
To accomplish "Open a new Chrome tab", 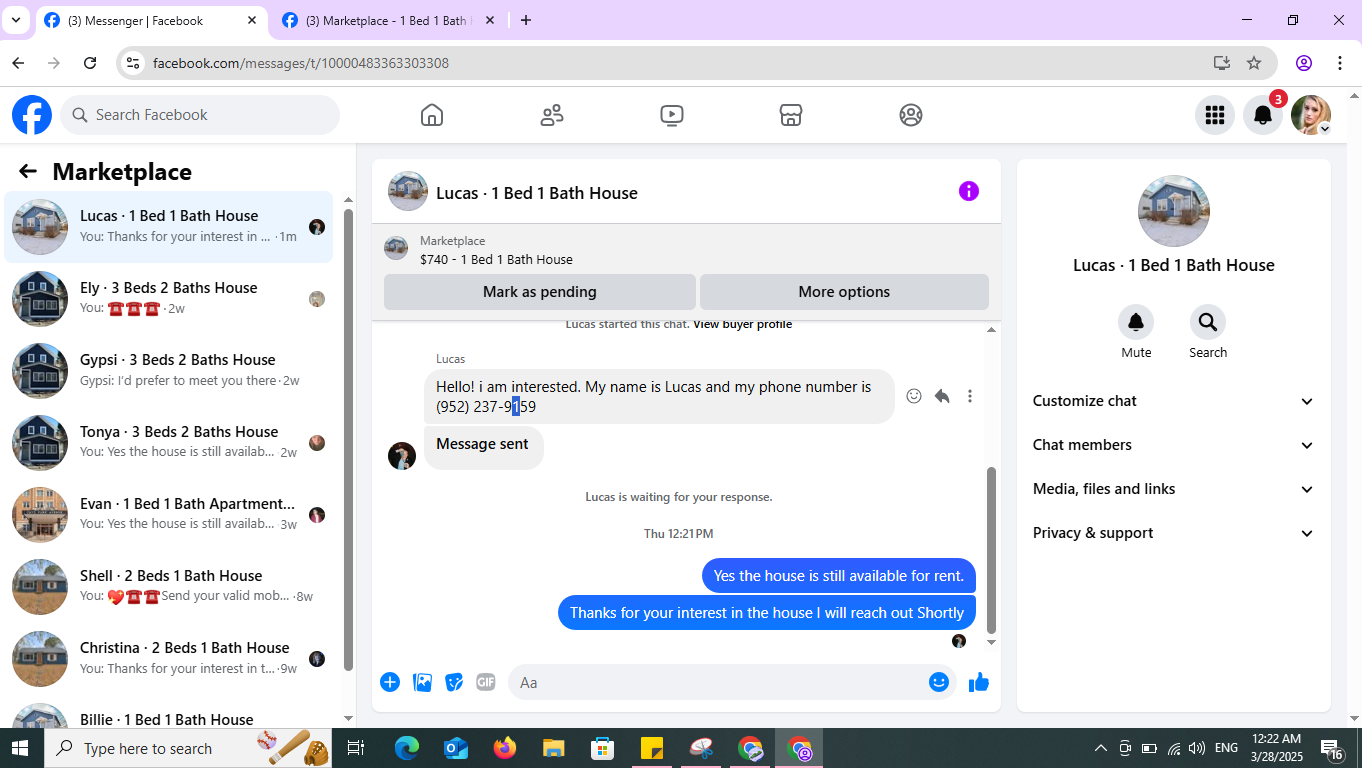I will pyautogui.click(x=526, y=20).
